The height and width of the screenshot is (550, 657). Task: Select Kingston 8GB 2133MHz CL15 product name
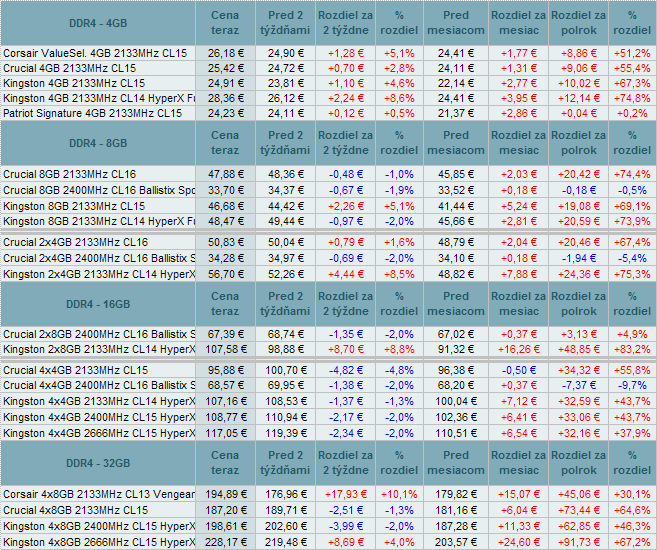(74, 206)
